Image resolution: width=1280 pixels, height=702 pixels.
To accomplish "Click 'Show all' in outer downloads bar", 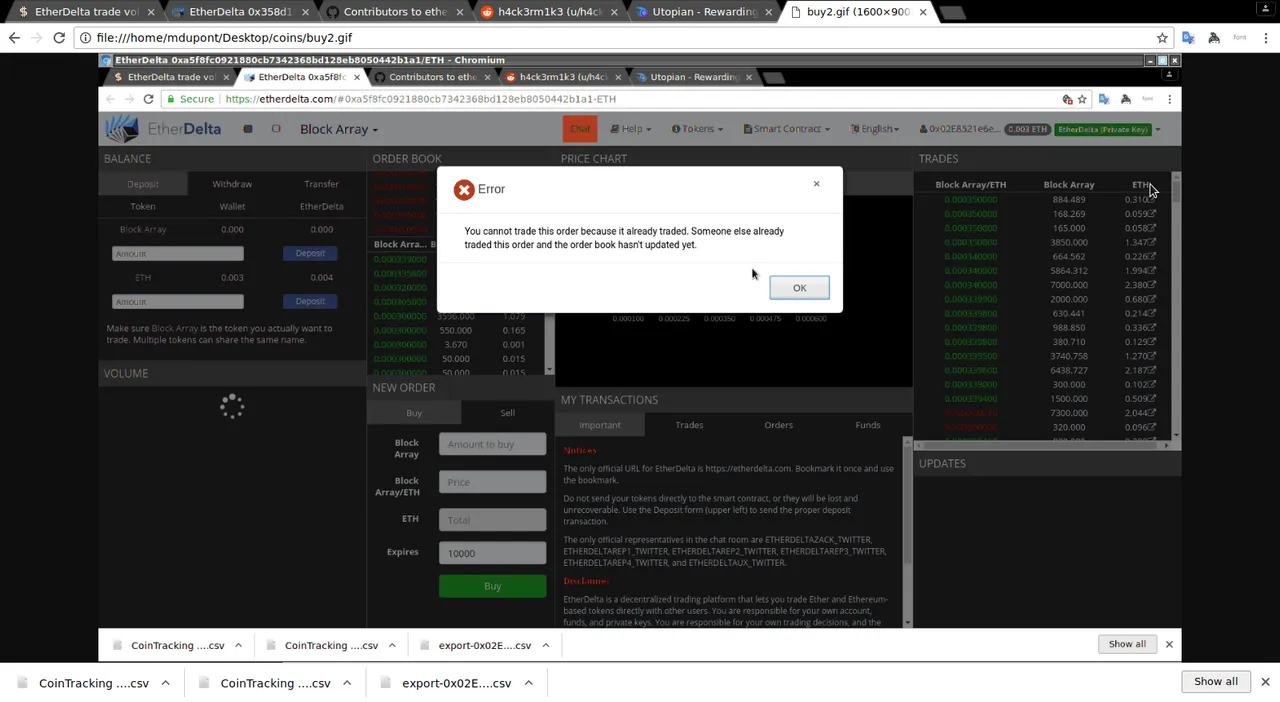I will coord(1216,682).
